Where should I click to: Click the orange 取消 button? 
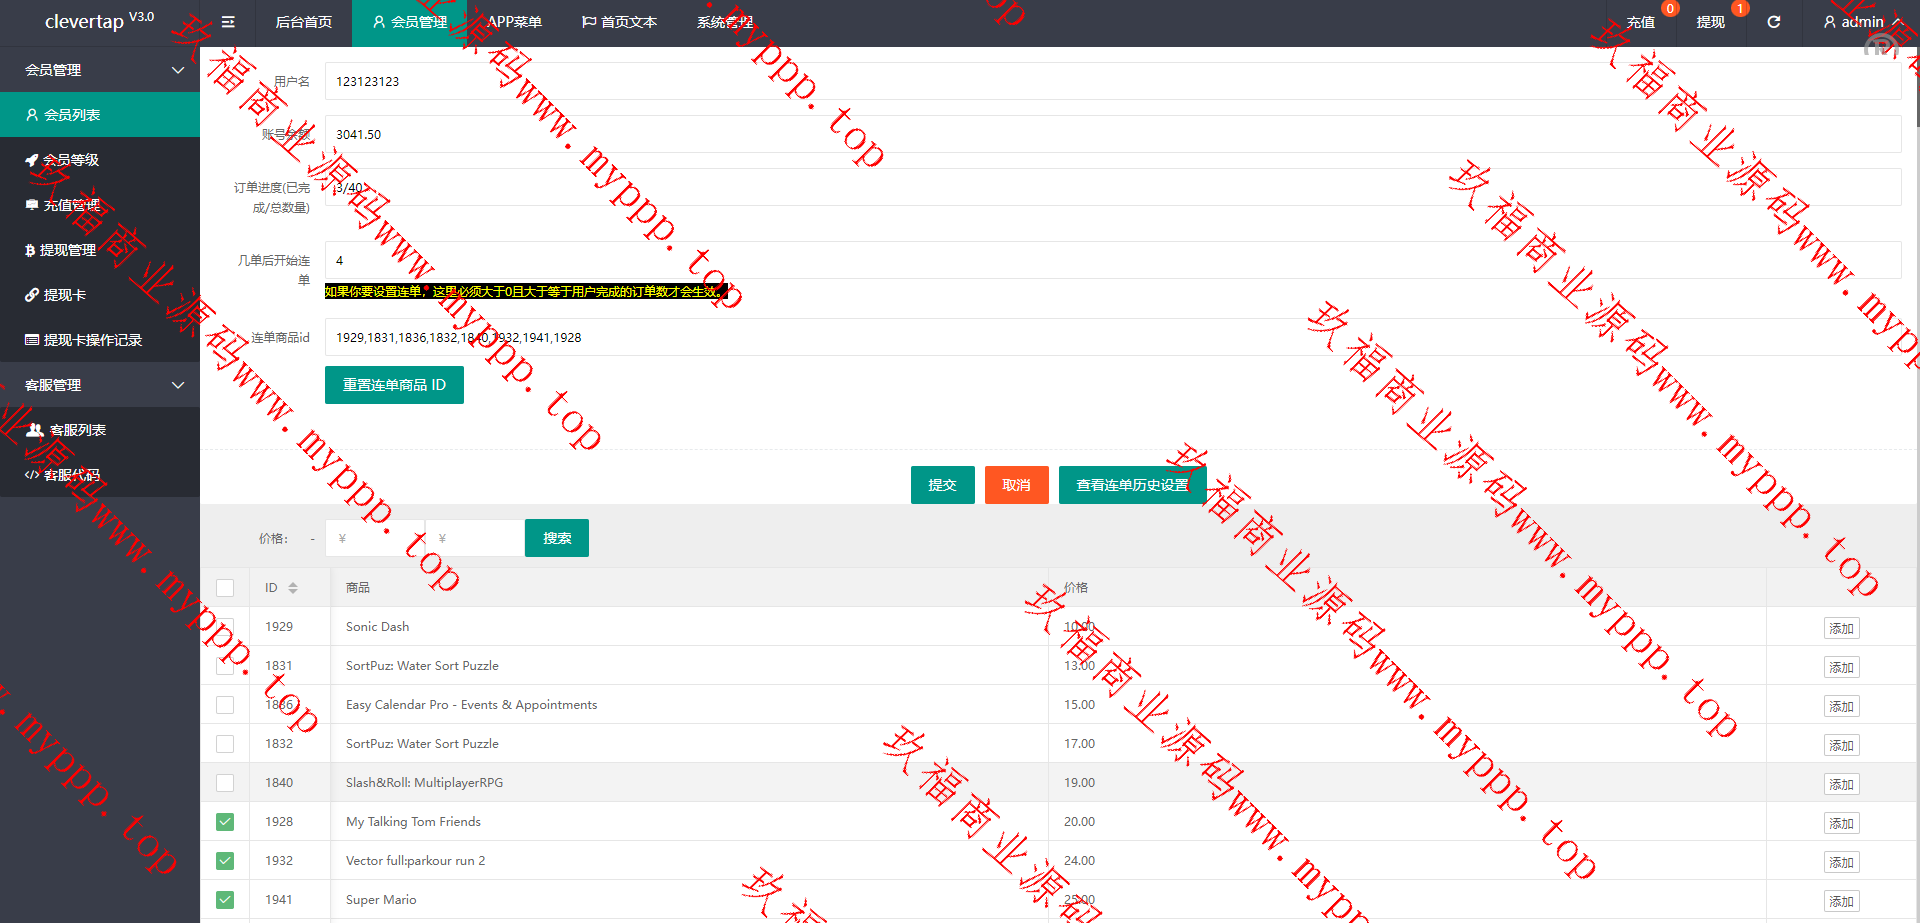[1016, 485]
